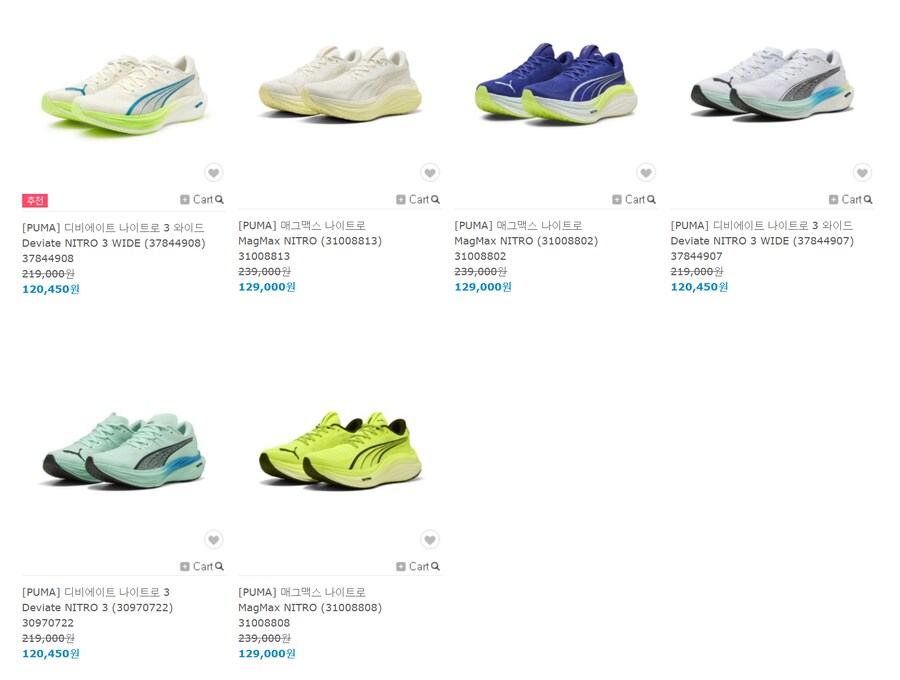
Task: Click magnifier preview icon for Deviate NITRO 3 30970722
Action: coord(219,566)
